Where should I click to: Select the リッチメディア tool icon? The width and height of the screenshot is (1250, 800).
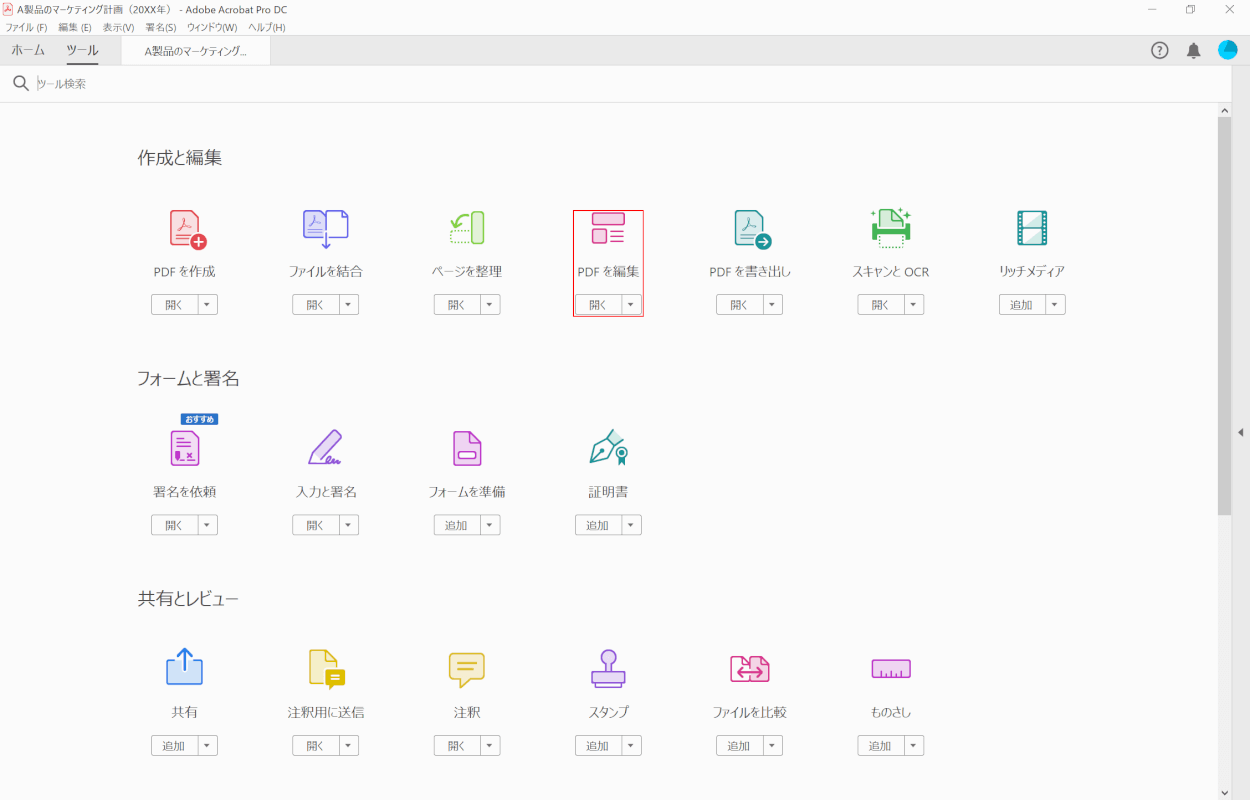click(x=1031, y=228)
